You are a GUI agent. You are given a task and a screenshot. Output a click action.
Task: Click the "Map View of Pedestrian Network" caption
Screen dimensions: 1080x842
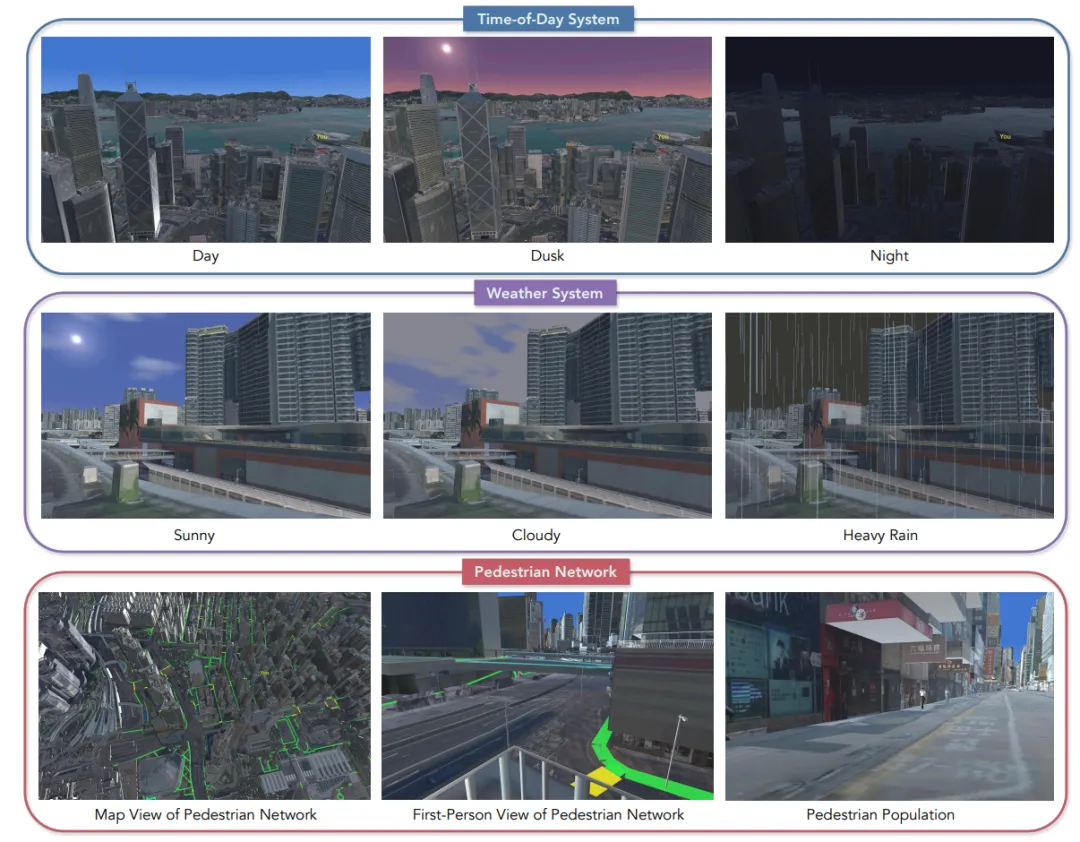pos(205,814)
